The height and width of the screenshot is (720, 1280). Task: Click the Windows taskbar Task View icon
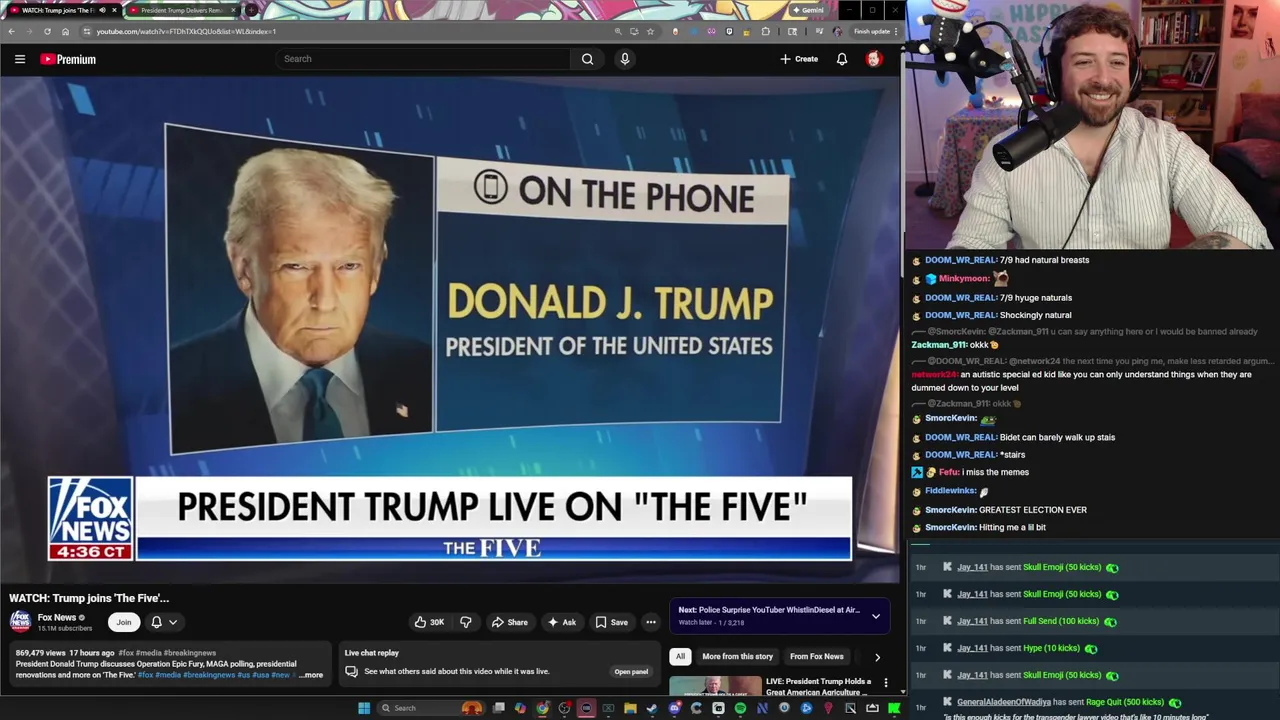498,708
